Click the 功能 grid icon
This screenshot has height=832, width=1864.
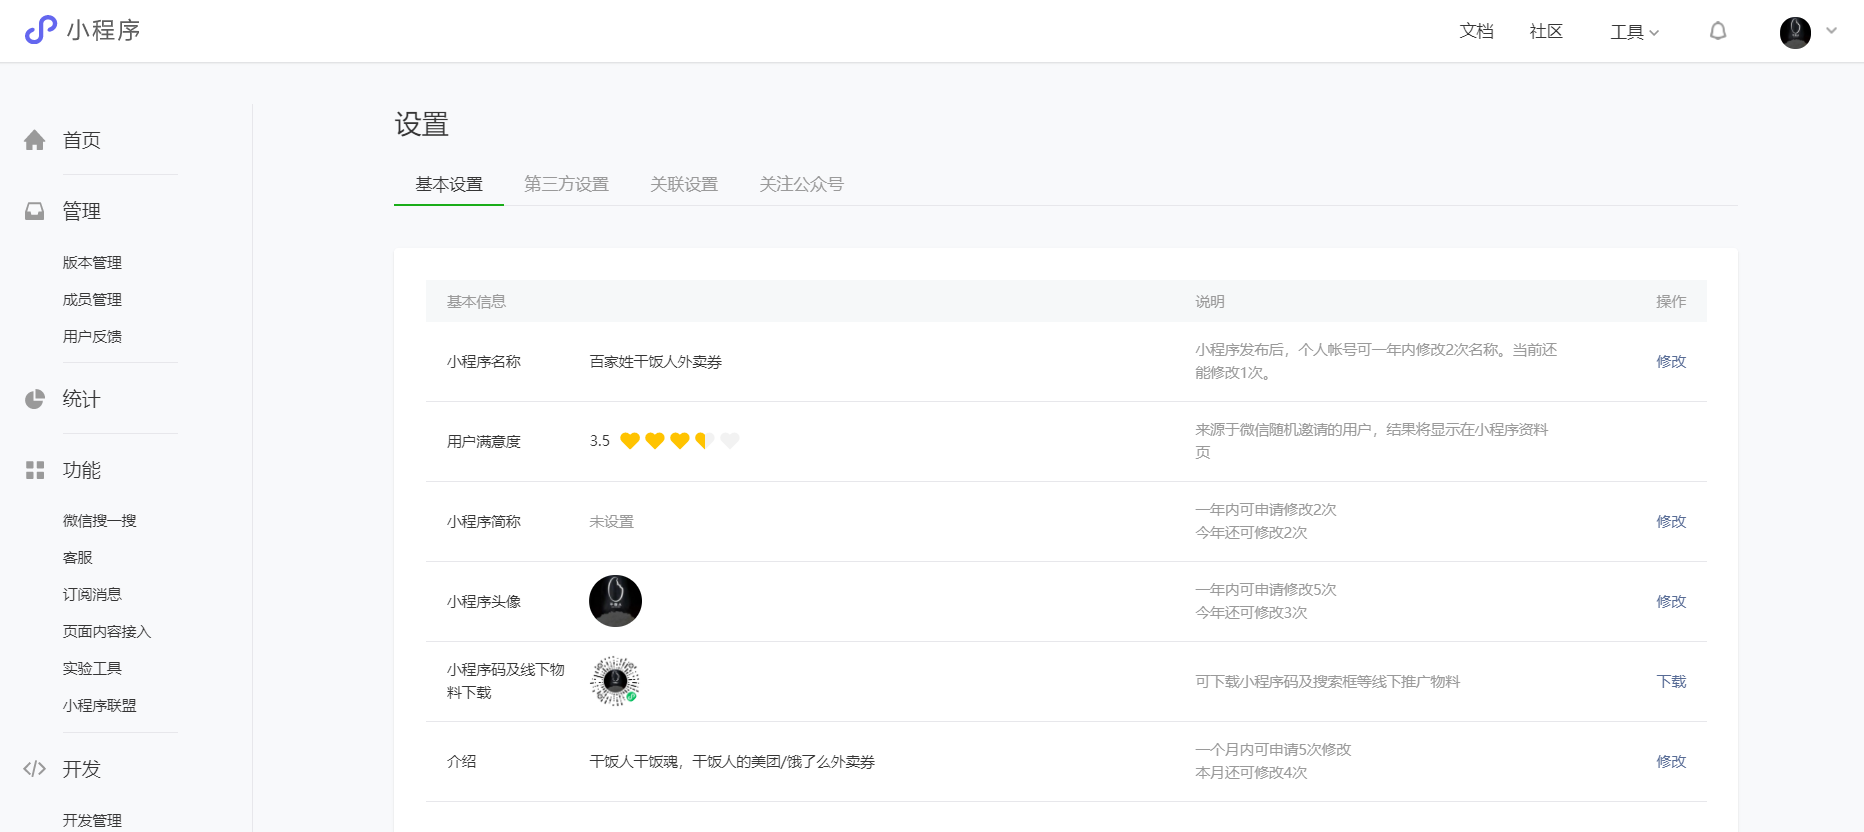(x=35, y=470)
